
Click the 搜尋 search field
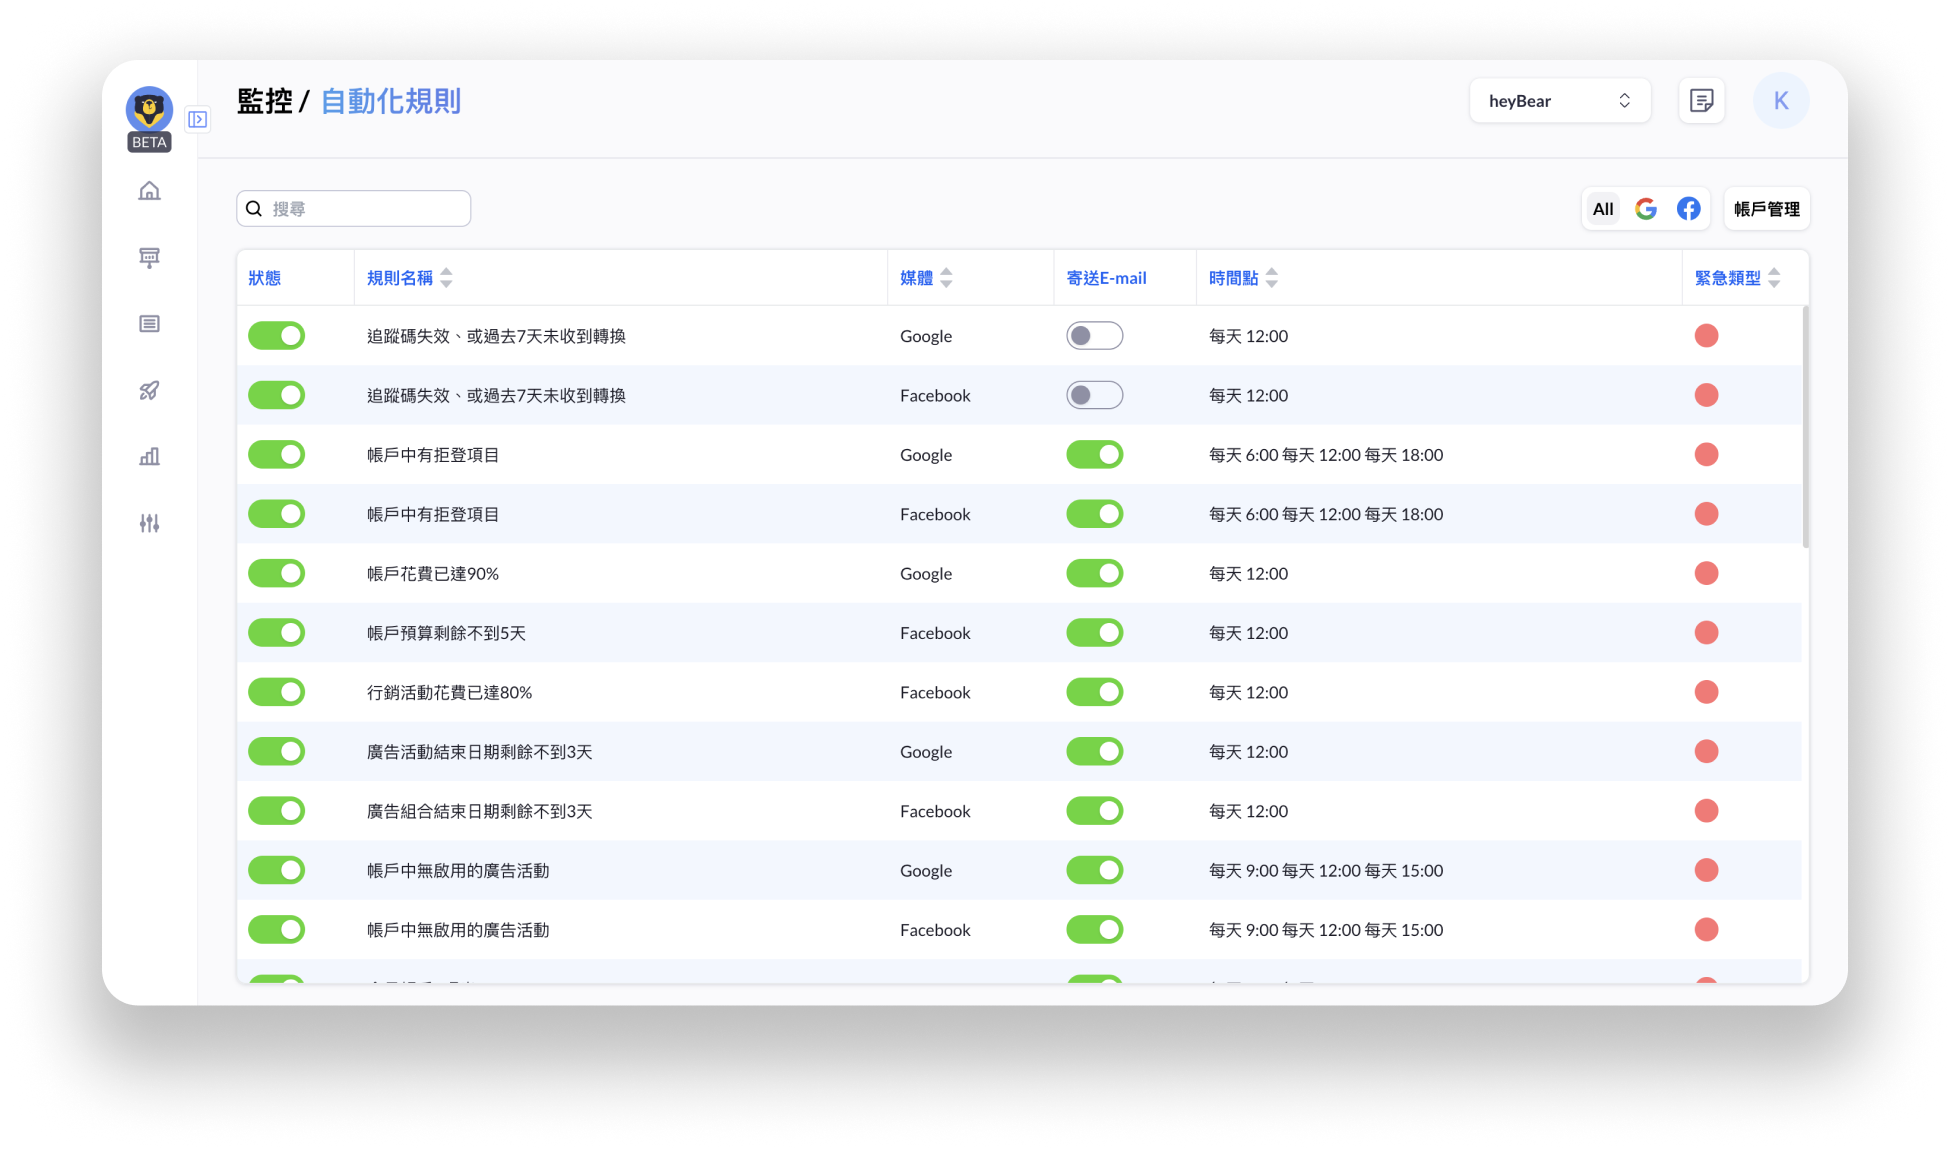coord(365,209)
